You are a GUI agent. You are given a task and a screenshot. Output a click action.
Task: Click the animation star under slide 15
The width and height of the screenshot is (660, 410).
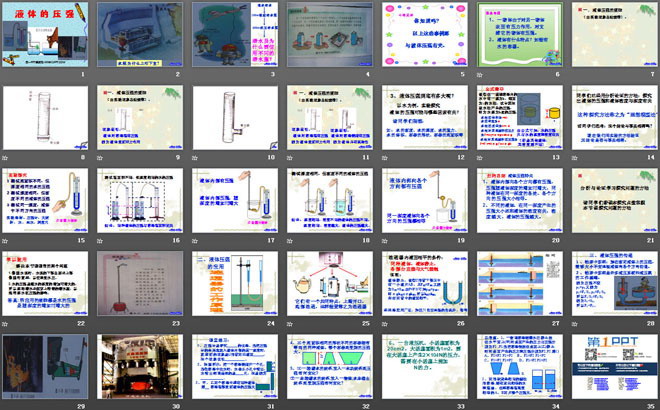6,241
